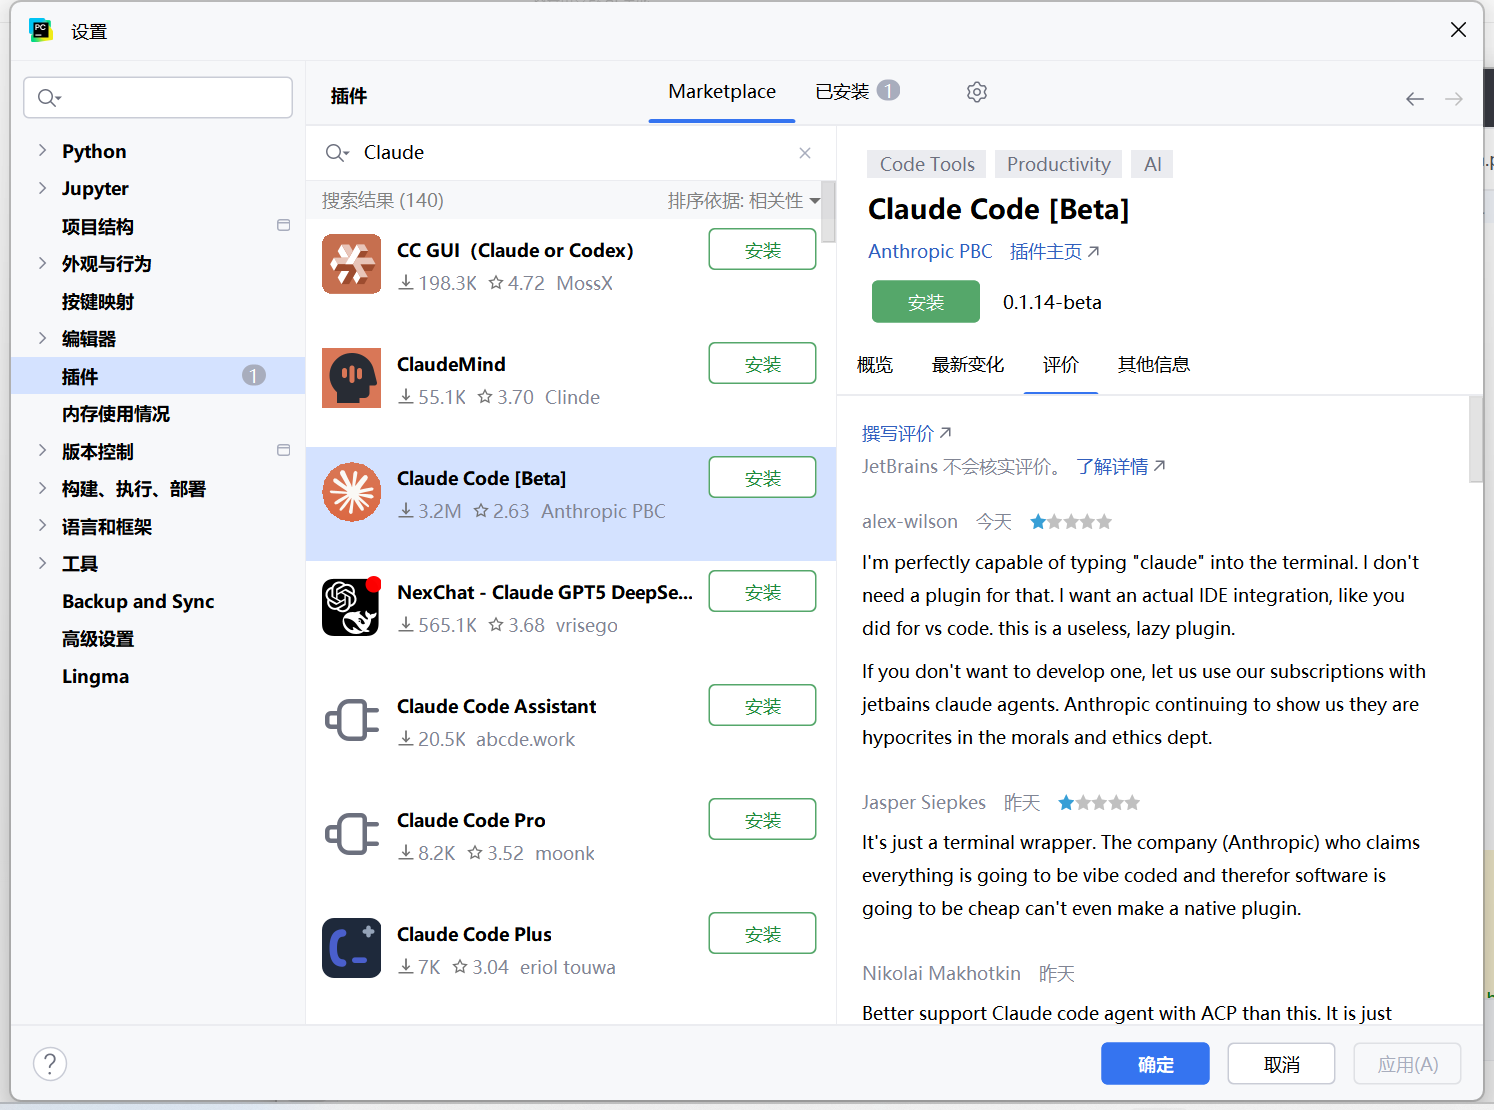1494x1110 pixels.
Task: Expand the 外观与行为 settings node
Action: tap(42, 263)
